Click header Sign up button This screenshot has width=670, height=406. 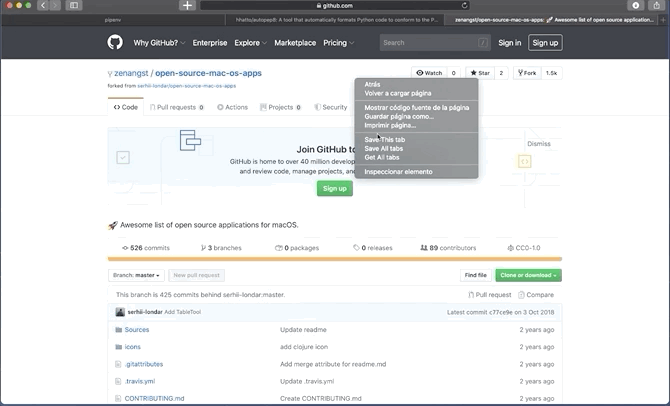point(545,43)
